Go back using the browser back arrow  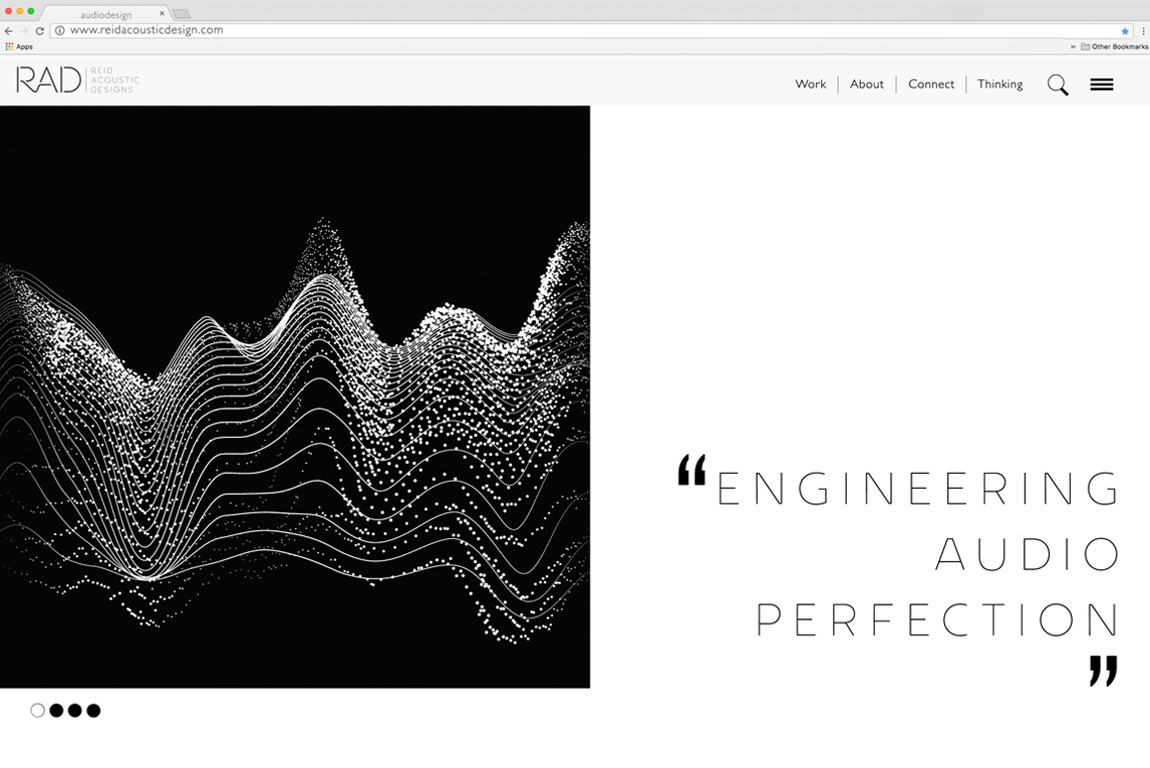(9, 31)
